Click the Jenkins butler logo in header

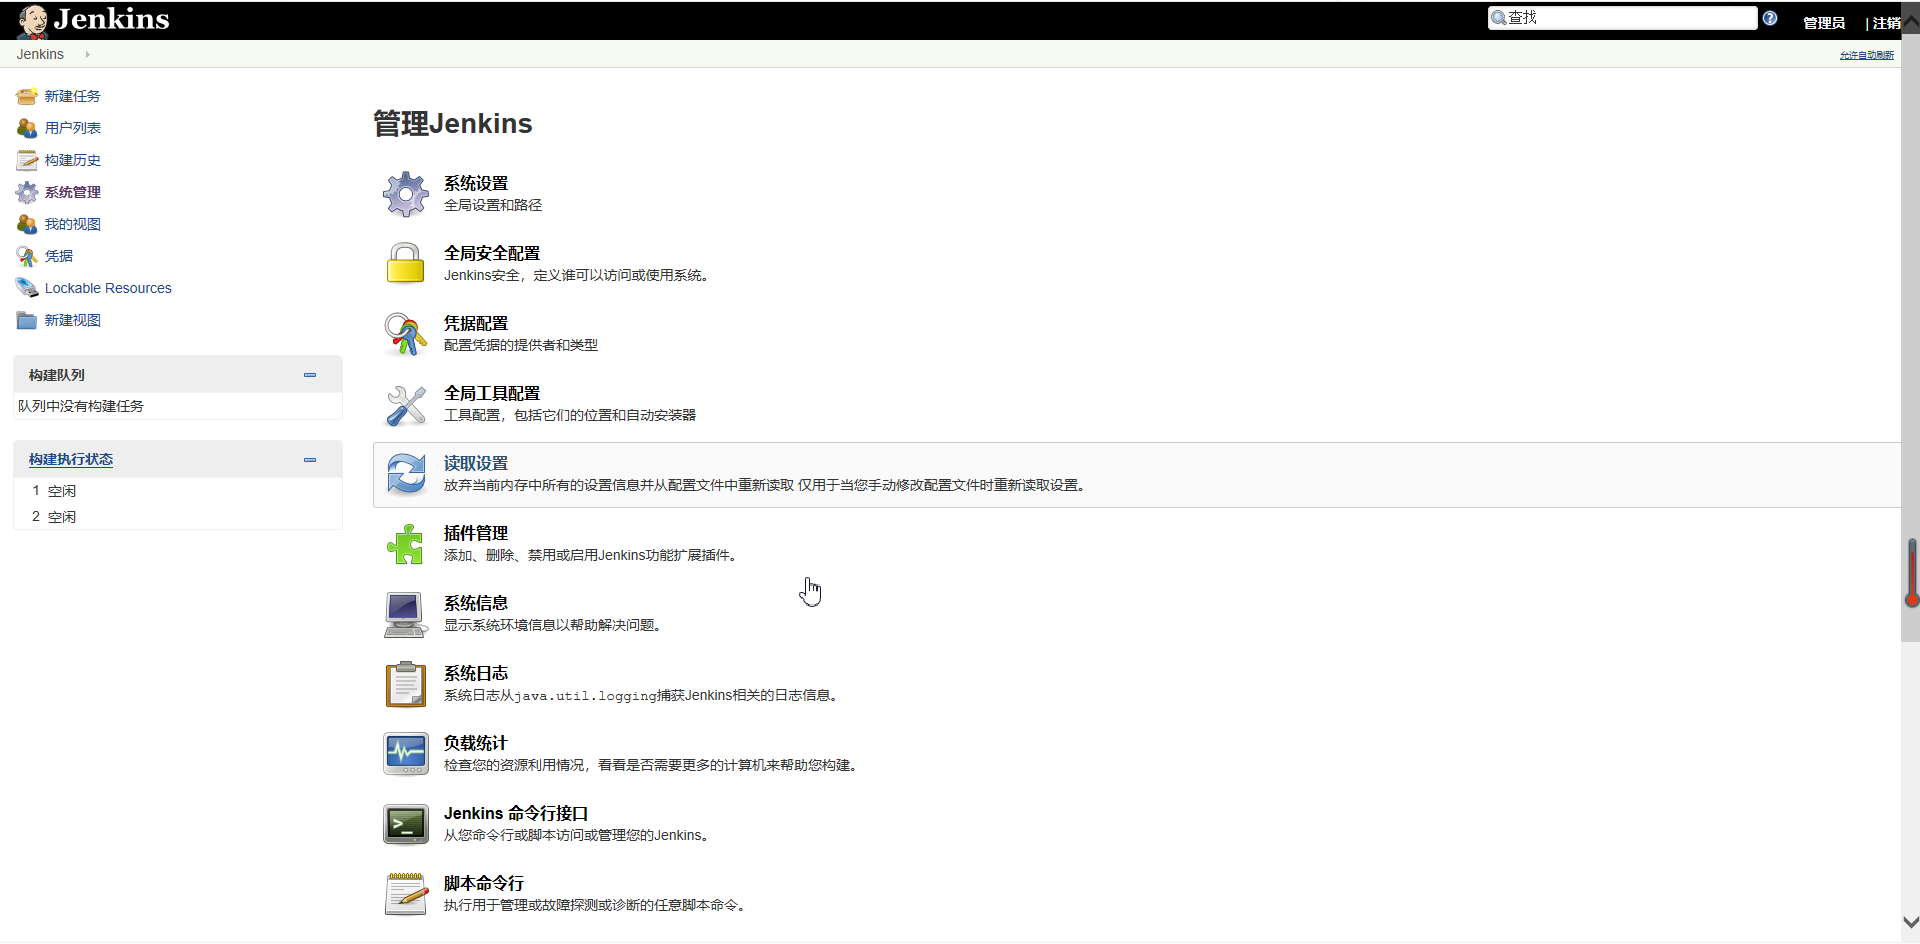[33, 20]
